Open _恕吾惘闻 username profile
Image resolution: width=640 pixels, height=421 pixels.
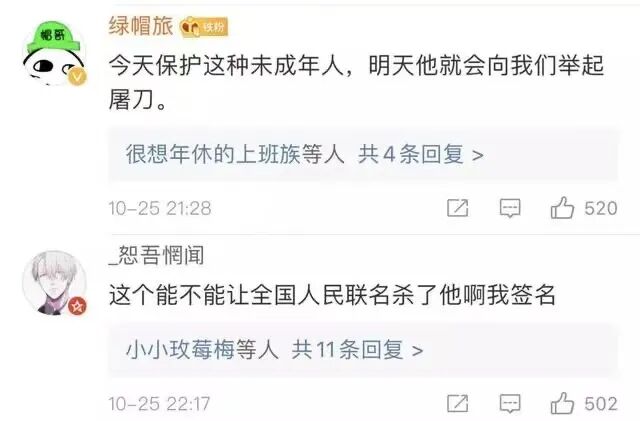pyautogui.click(x=156, y=255)
